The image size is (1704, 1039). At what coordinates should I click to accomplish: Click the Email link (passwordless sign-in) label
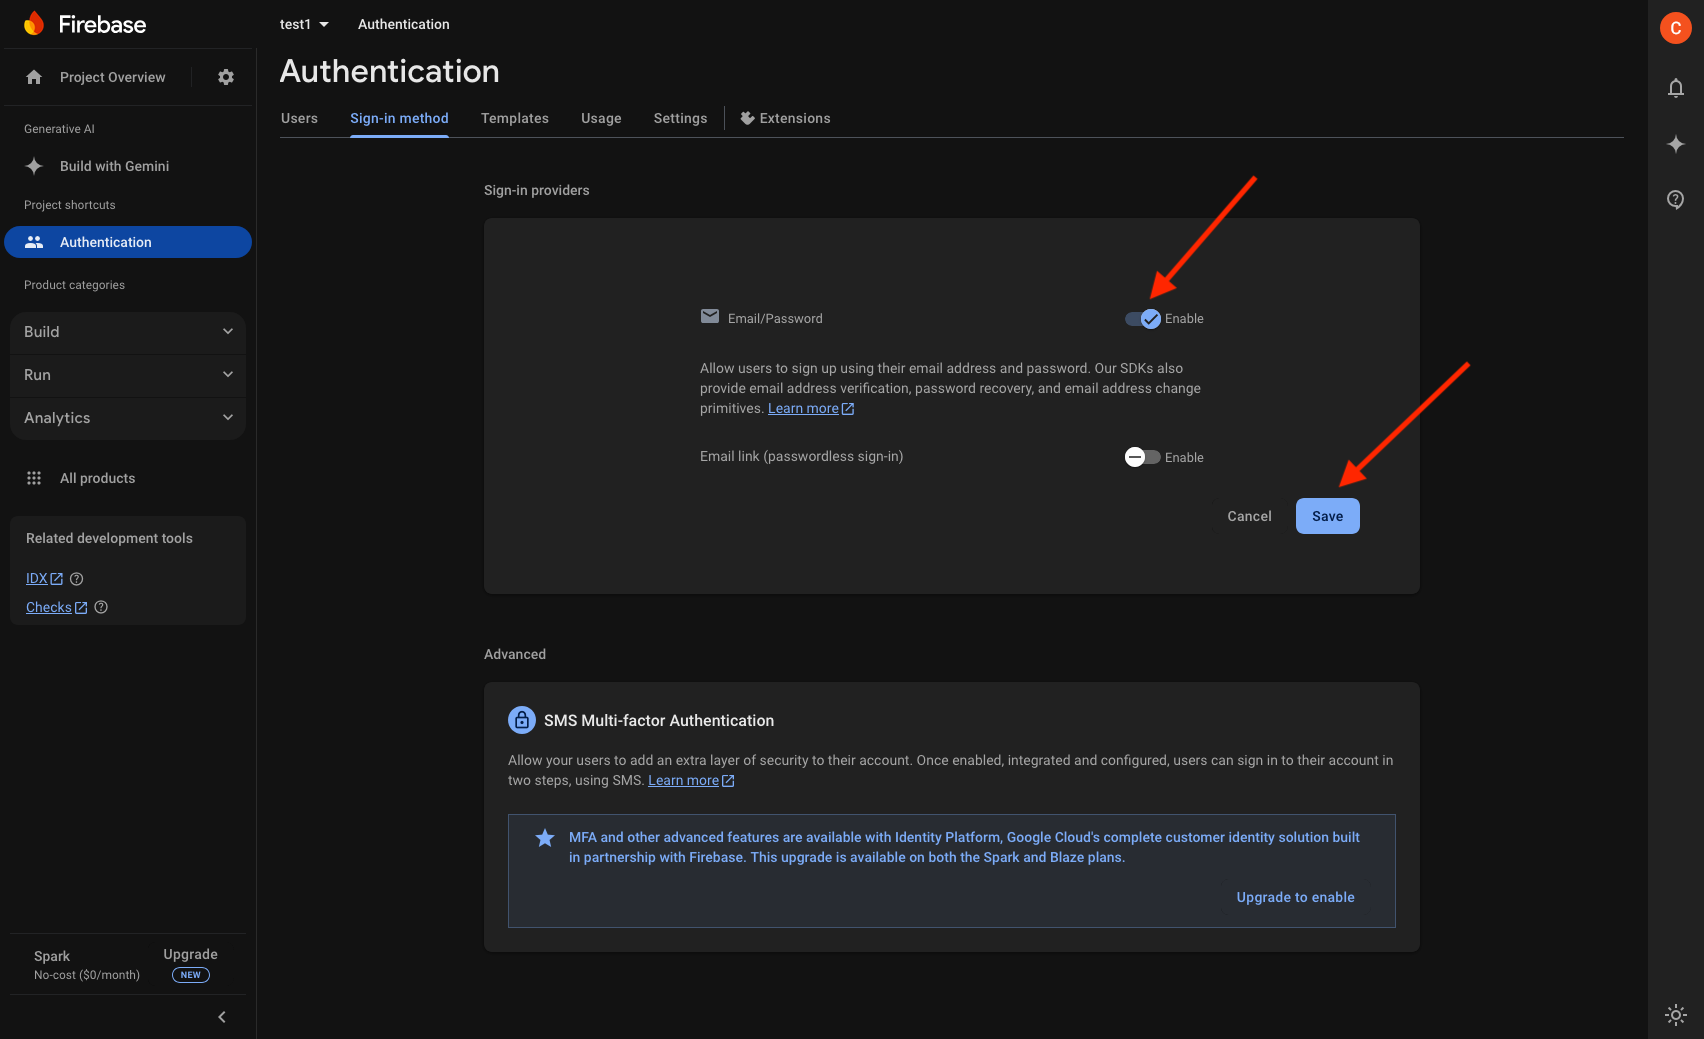tap(801, 456)
